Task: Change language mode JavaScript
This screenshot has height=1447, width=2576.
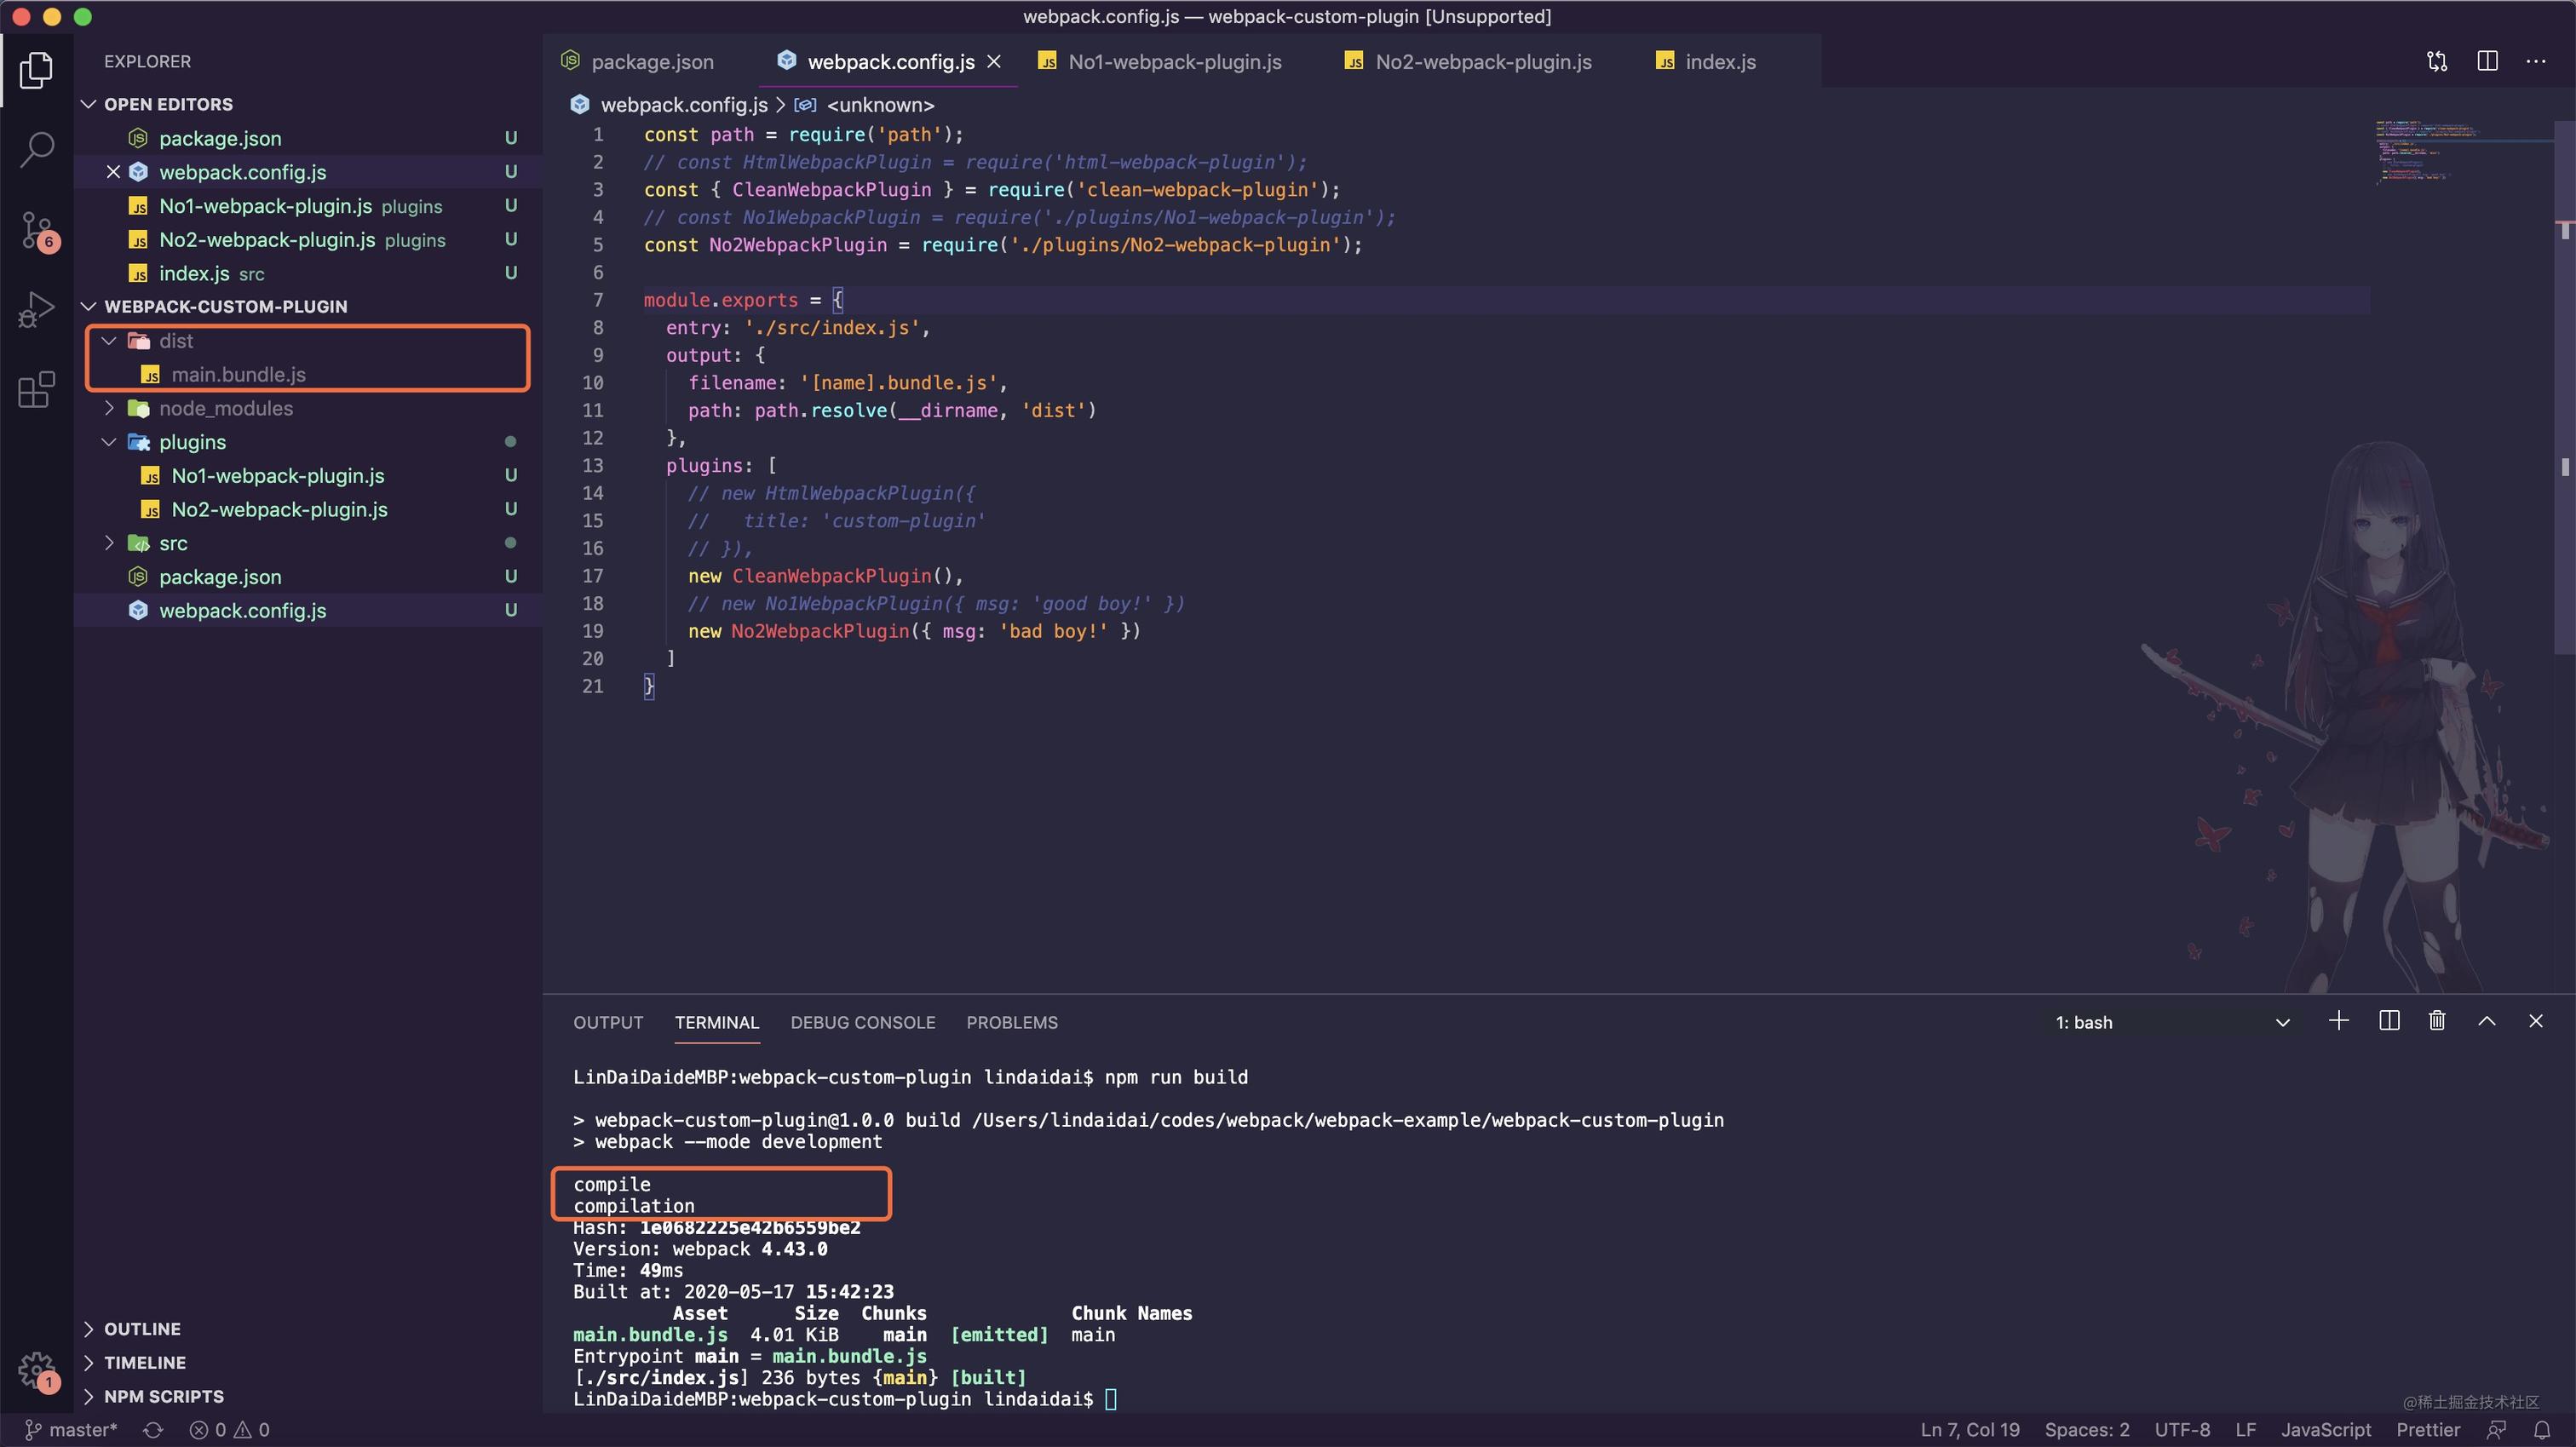Action: (x=2325, y=1430)
